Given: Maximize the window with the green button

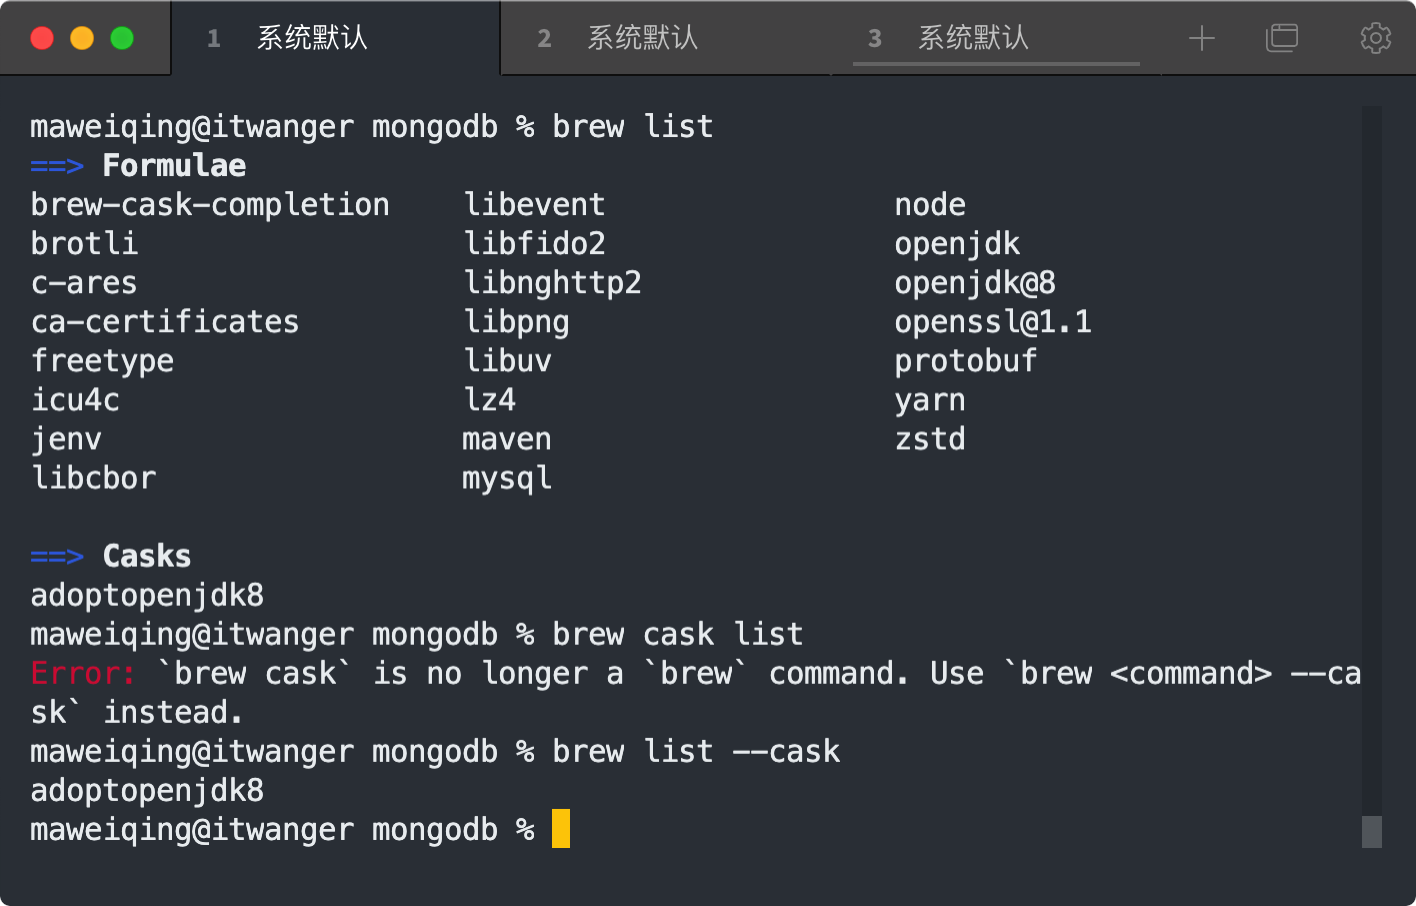Looking at the screenshot, I should 122,39.
